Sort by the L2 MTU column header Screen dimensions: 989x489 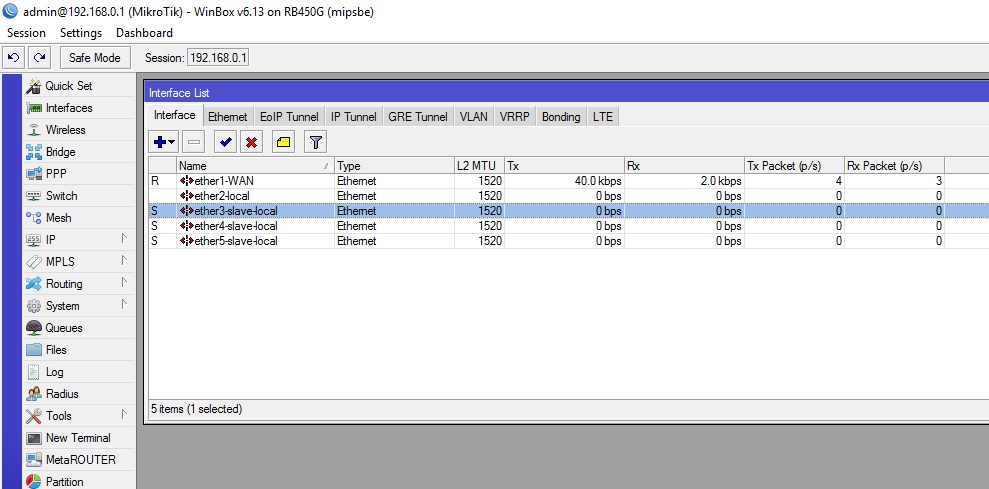click(x=479, y=166)
